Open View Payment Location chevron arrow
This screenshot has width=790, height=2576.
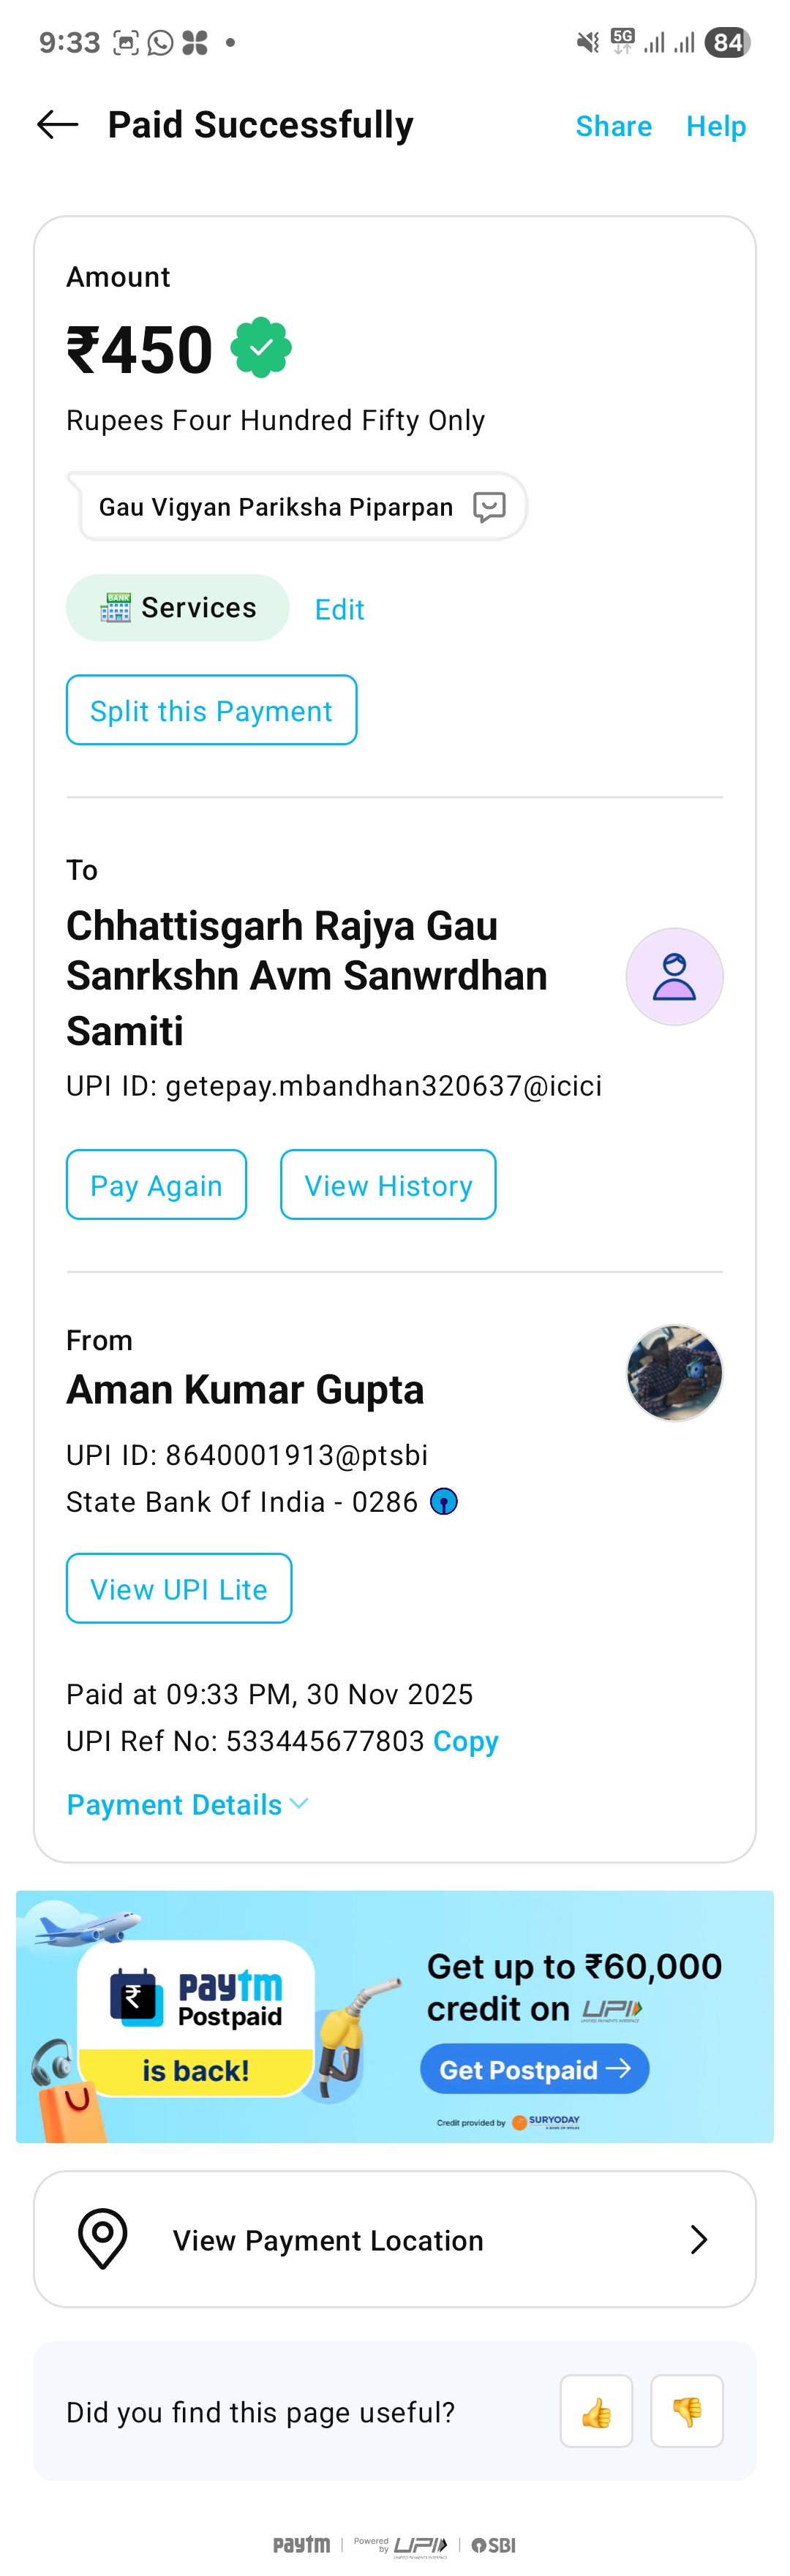(699, 2239)
